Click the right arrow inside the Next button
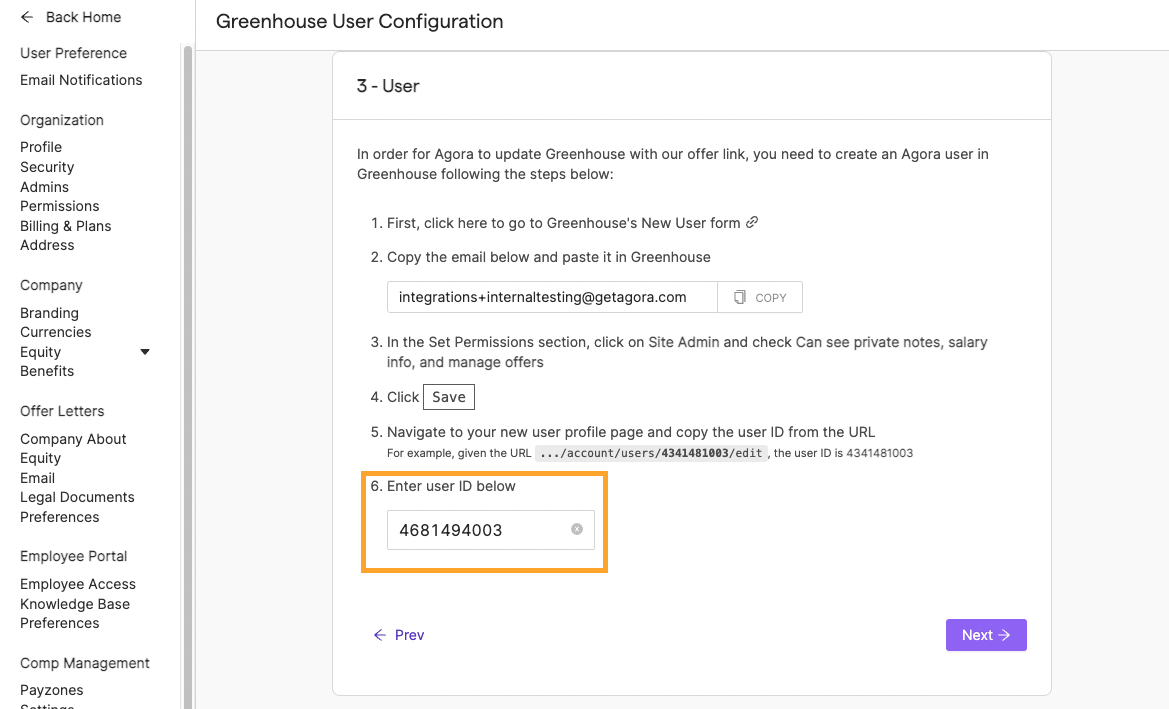Screen dimensions: 1169x709 [x=1004, y=634]
